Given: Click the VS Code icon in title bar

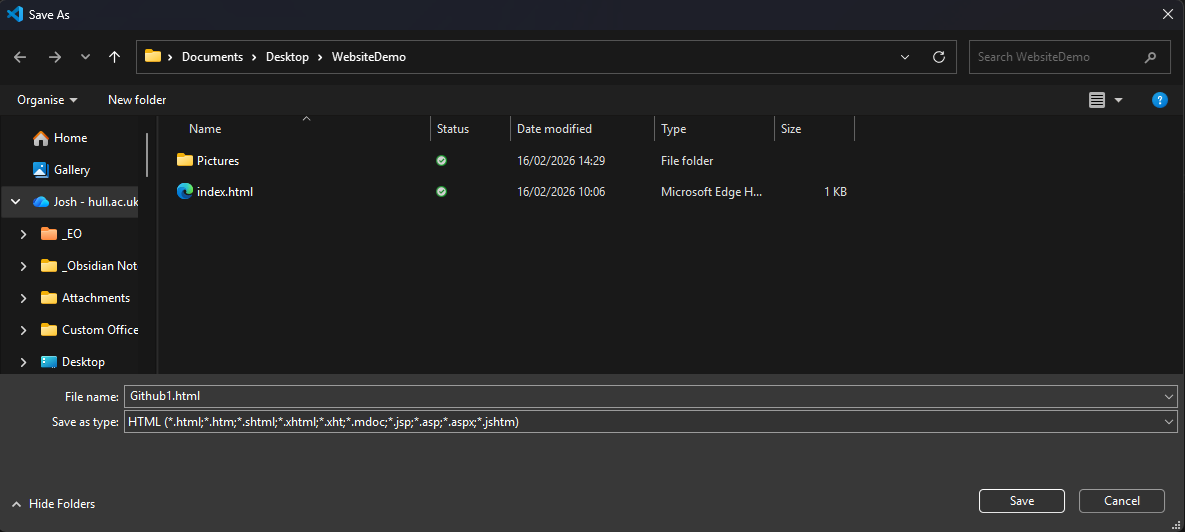Looking at the screenshot, I should tap(14, 14).
